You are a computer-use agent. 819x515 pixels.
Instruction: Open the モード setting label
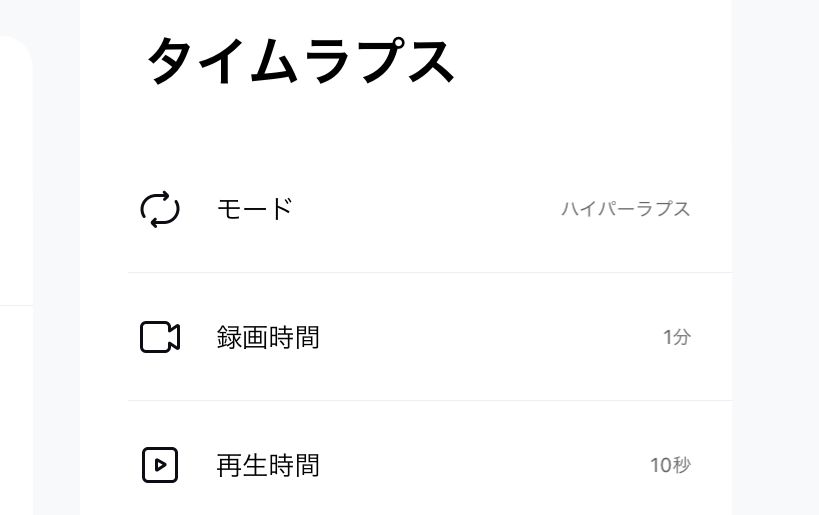[254, 209]
